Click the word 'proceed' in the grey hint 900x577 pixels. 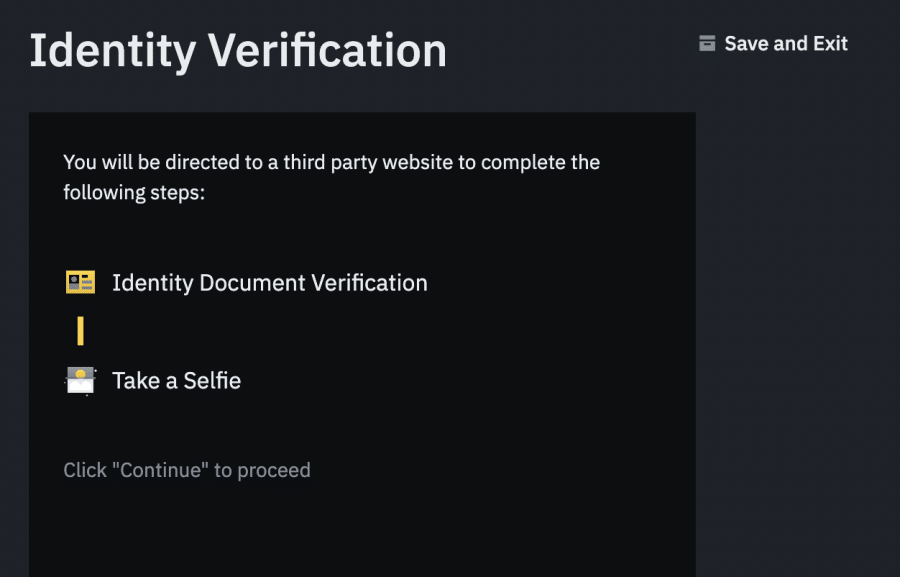(x=274, y=471)
